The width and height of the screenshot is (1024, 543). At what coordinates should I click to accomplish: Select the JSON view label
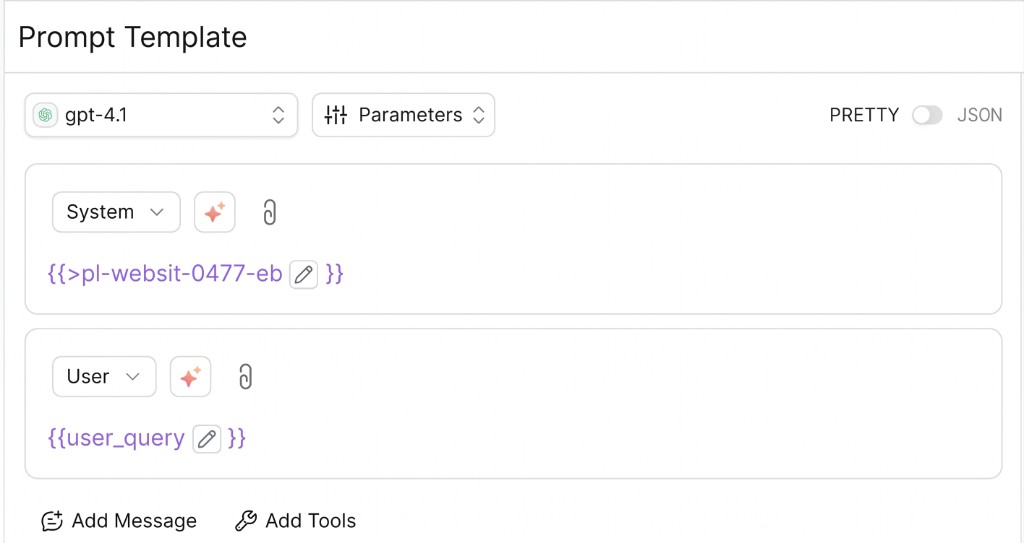(979, 116)
